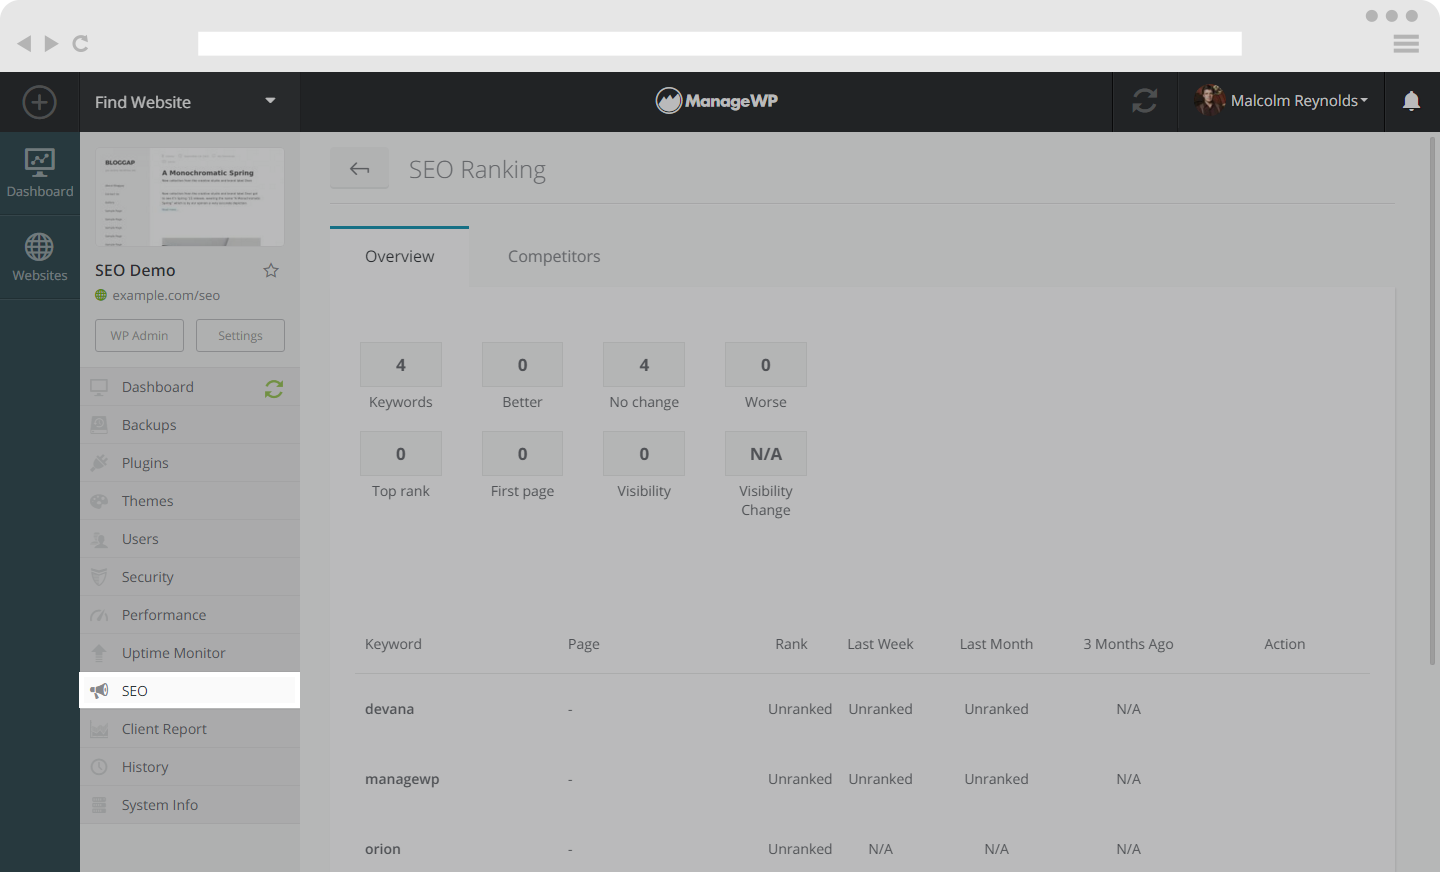Screen dimensions: 1440x872
Task: Click the Keyword column header
Action: pos(393,644)
